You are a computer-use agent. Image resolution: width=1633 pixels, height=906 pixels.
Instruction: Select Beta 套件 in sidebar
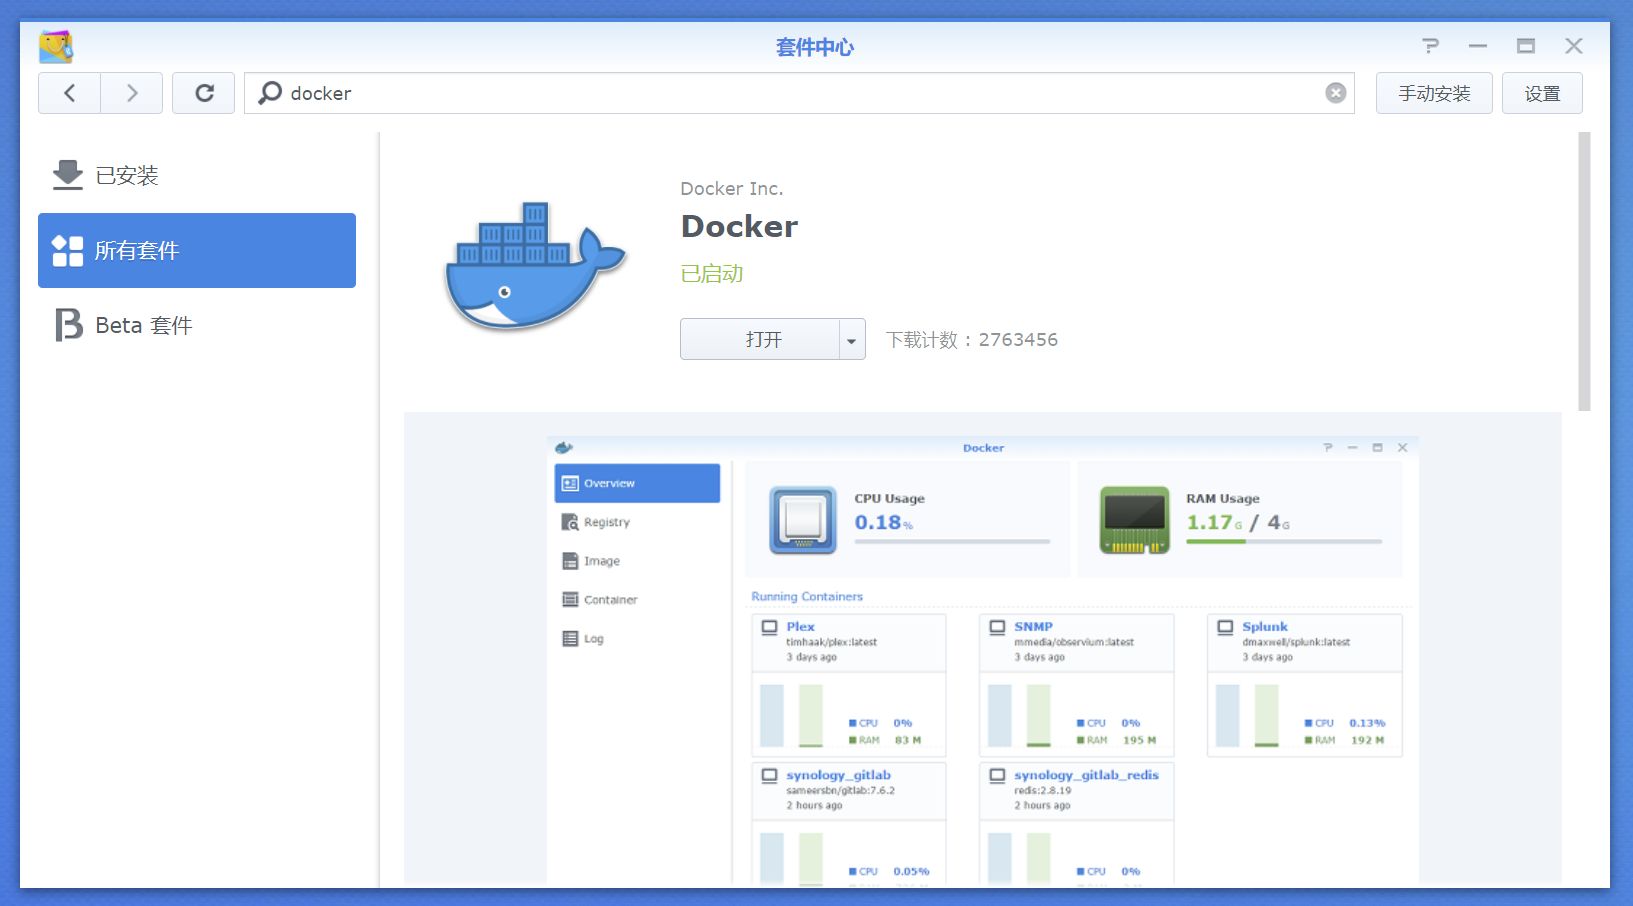[x=197, y=325]
